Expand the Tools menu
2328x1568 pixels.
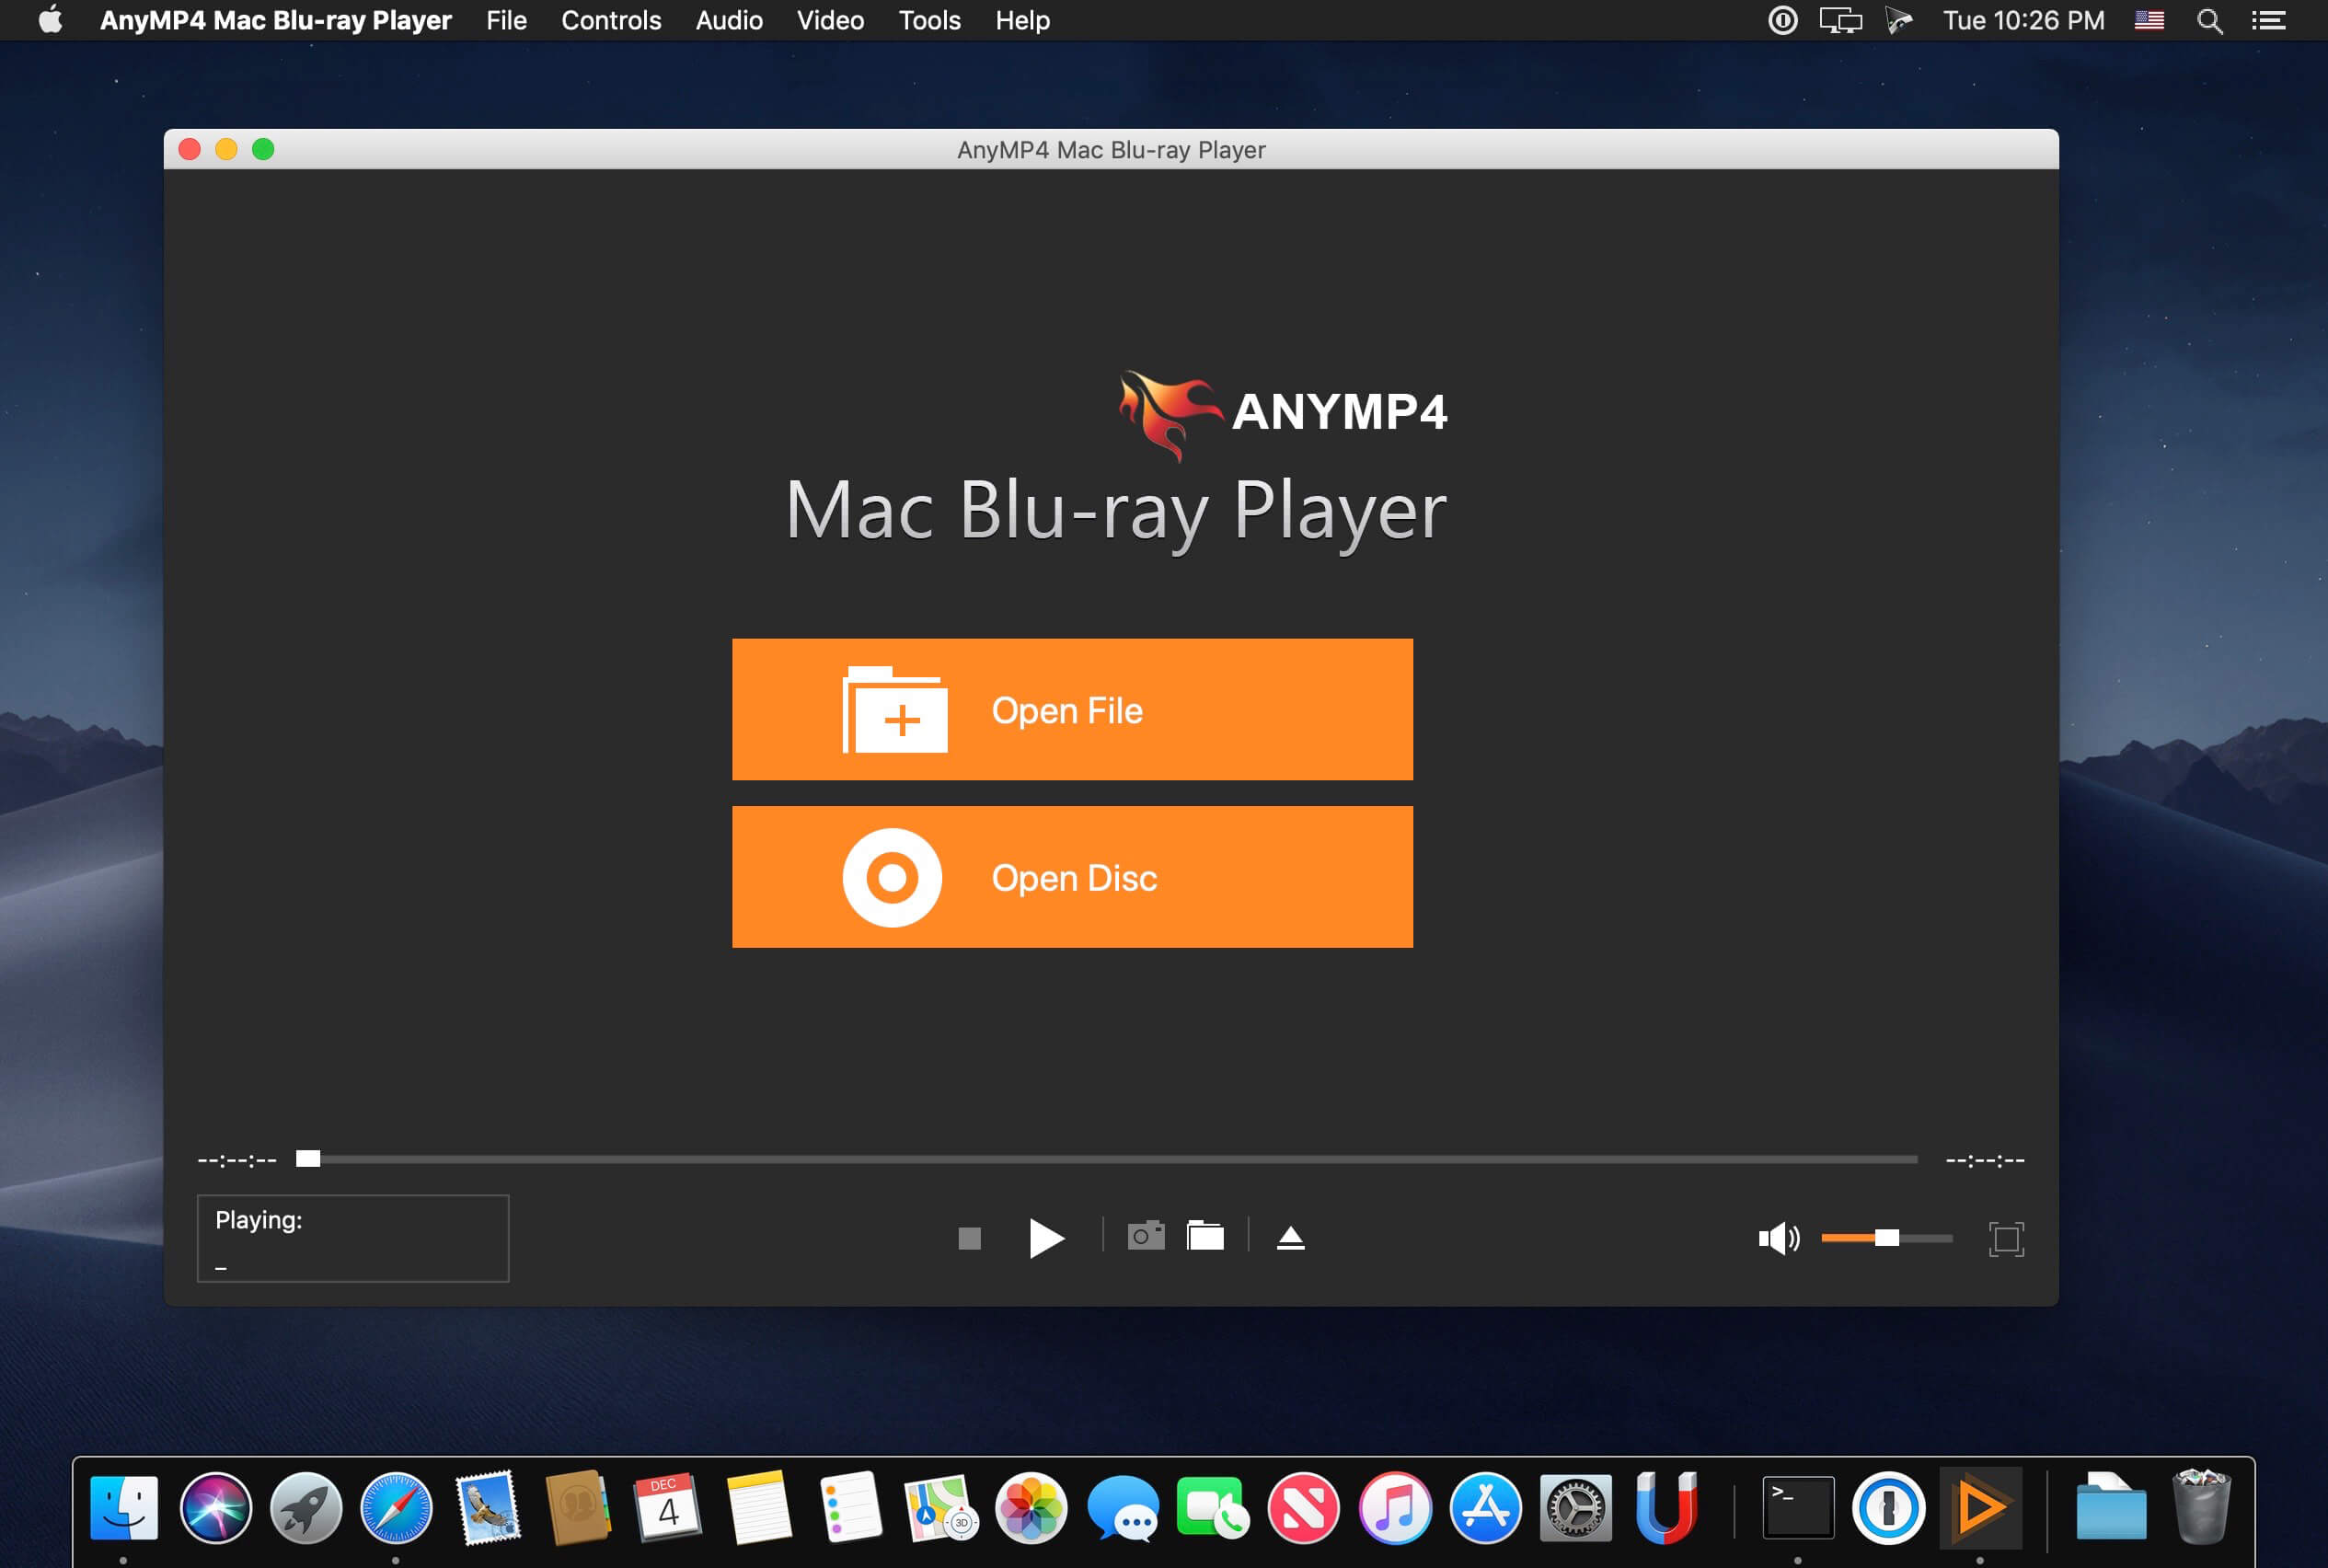tap(929, 20)
